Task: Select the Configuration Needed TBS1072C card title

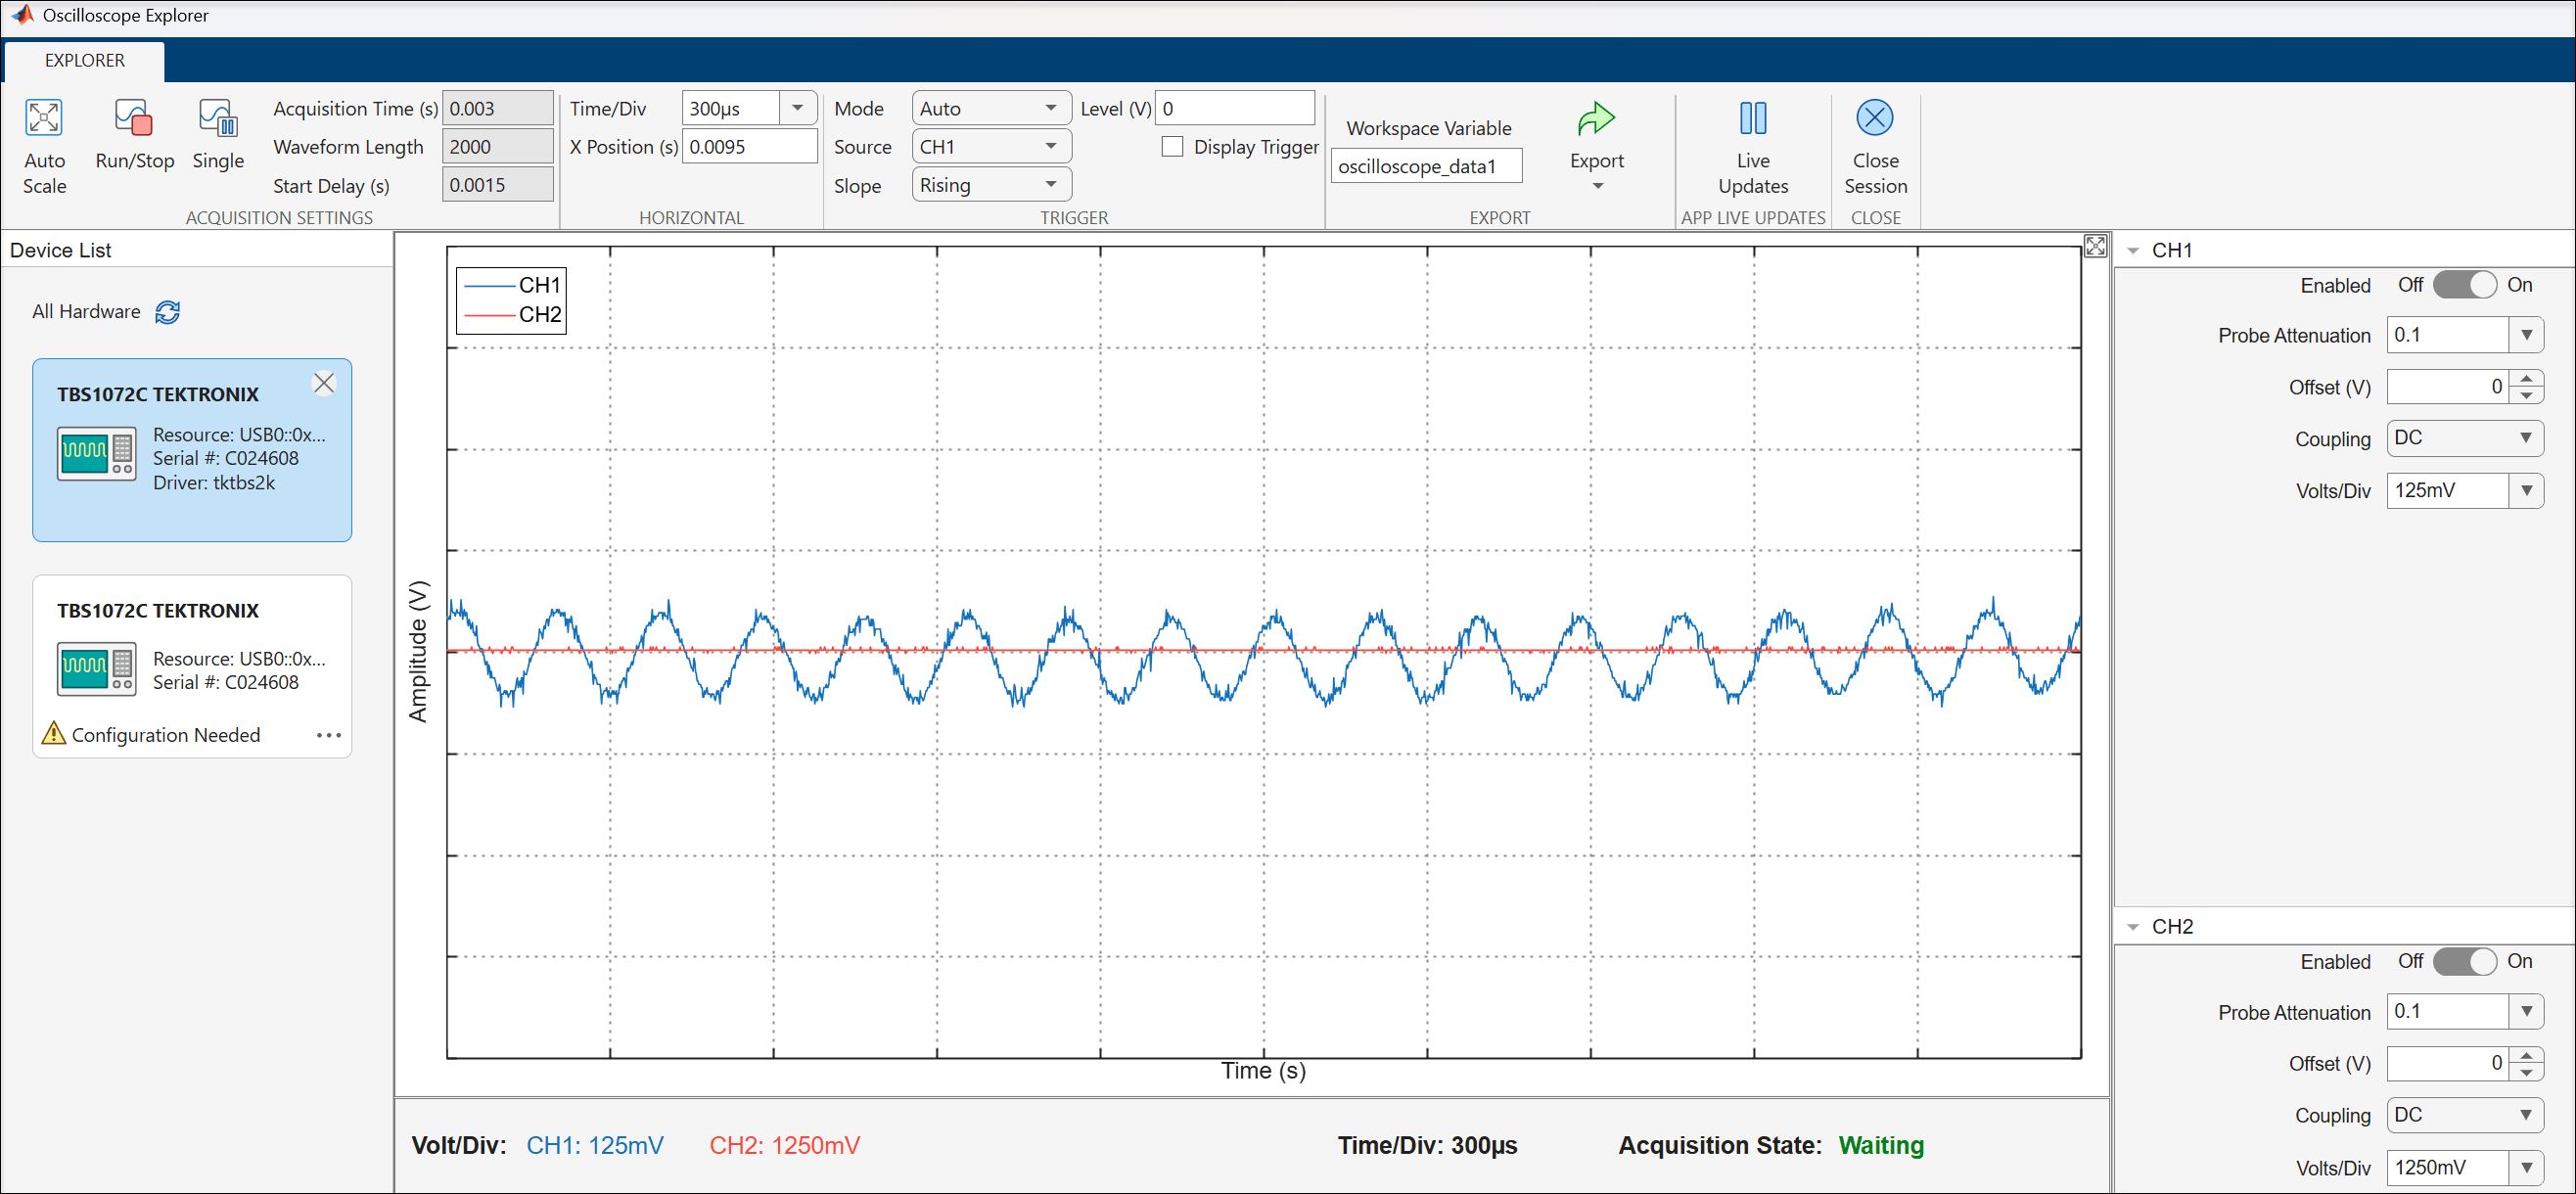Action: click(158, 610)
